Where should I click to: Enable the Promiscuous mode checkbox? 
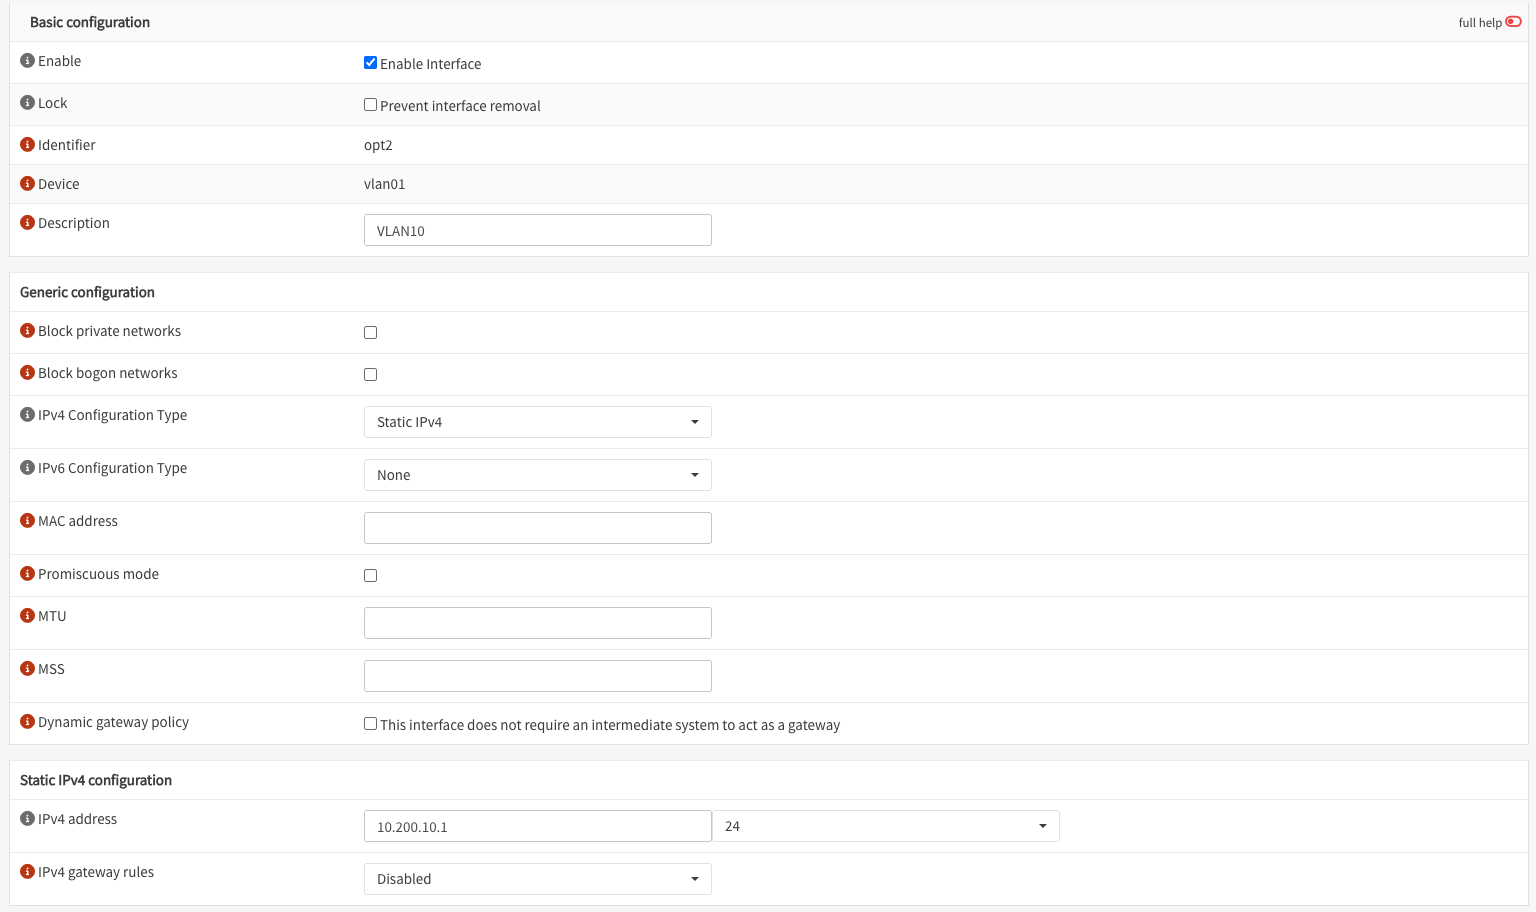pos(370,576)
